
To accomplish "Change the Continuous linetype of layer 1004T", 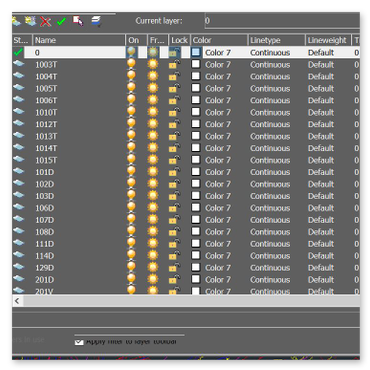I will [x=270, y=77].
